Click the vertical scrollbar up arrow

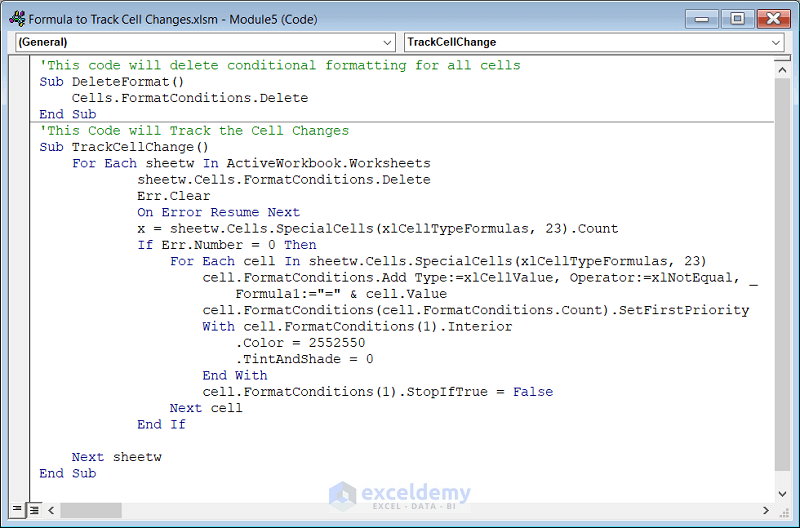(x=782, y=70)
